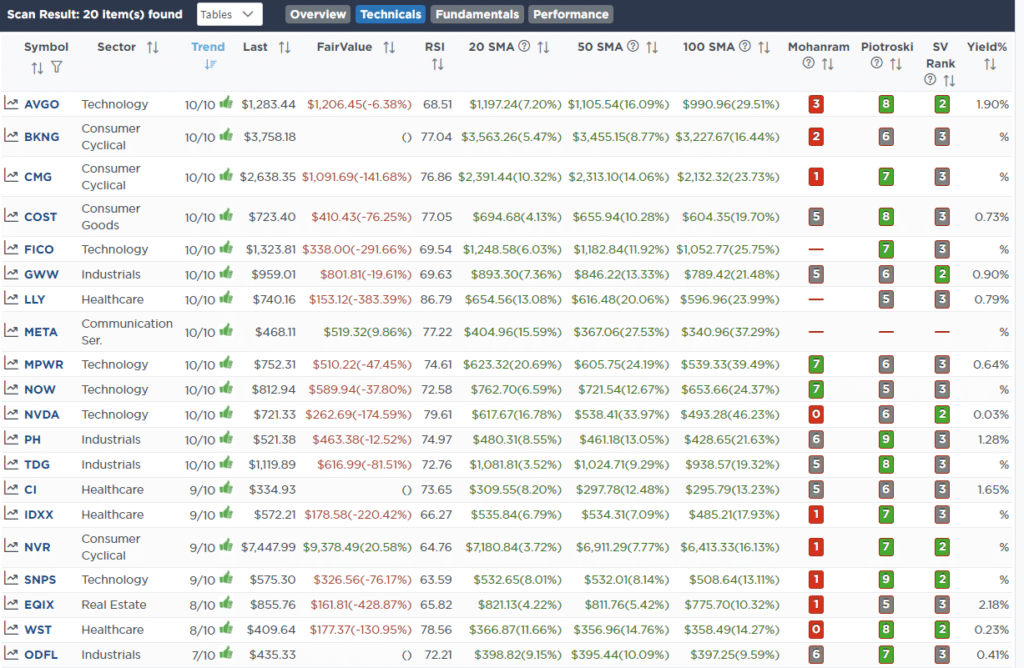Sort the 20 SMA column
The image size is (1024, 668).
click(543, 48)
